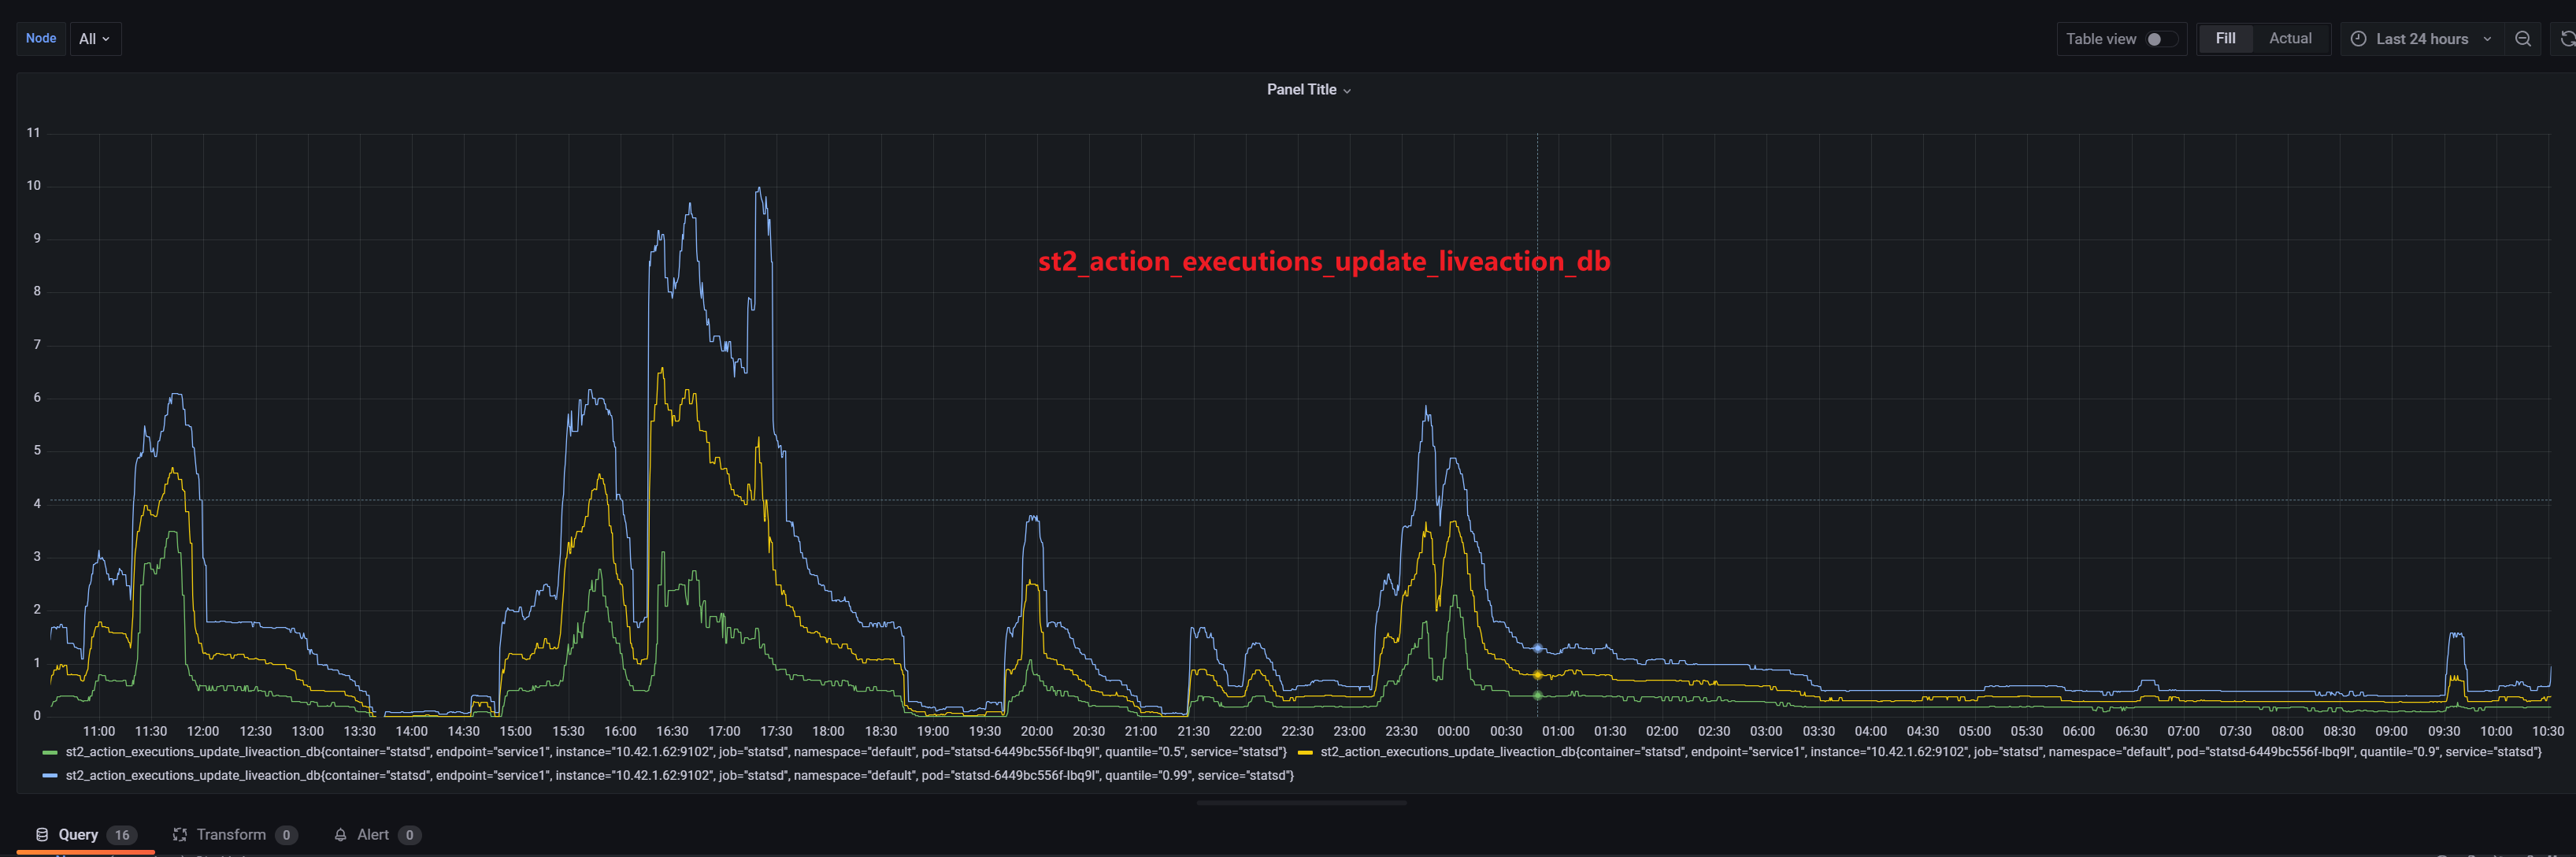The image size is (2576, 857).
Task: Click the quantile 0.99 legend series label
Action: 679,776
